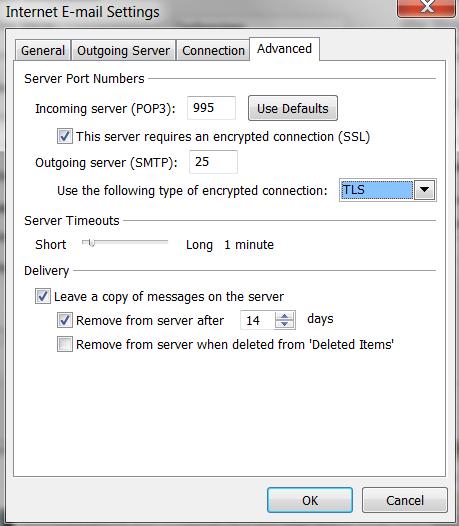This screenshot has width=459, height=526.
Task: Toggle Remove from server after days checkbox
Action: point(64,320)
